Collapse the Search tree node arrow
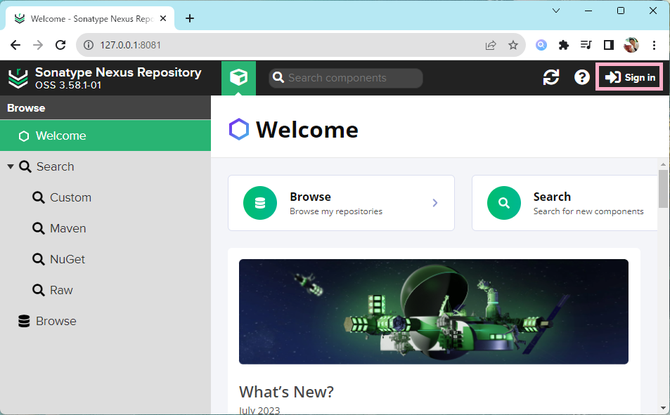This screenshot has height=415, width=670. (10, 166)
